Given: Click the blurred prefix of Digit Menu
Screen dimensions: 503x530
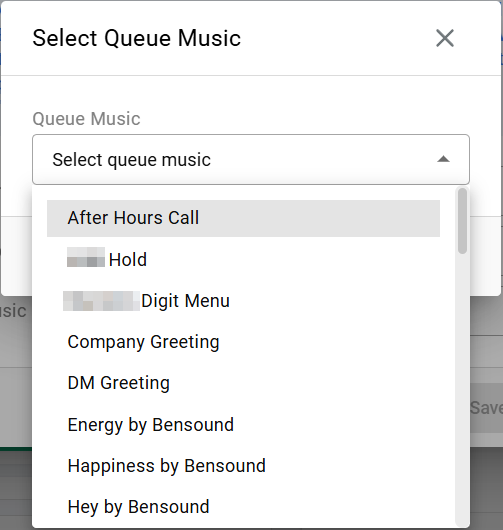Looking at the screenshot, I should pos(101,301).
